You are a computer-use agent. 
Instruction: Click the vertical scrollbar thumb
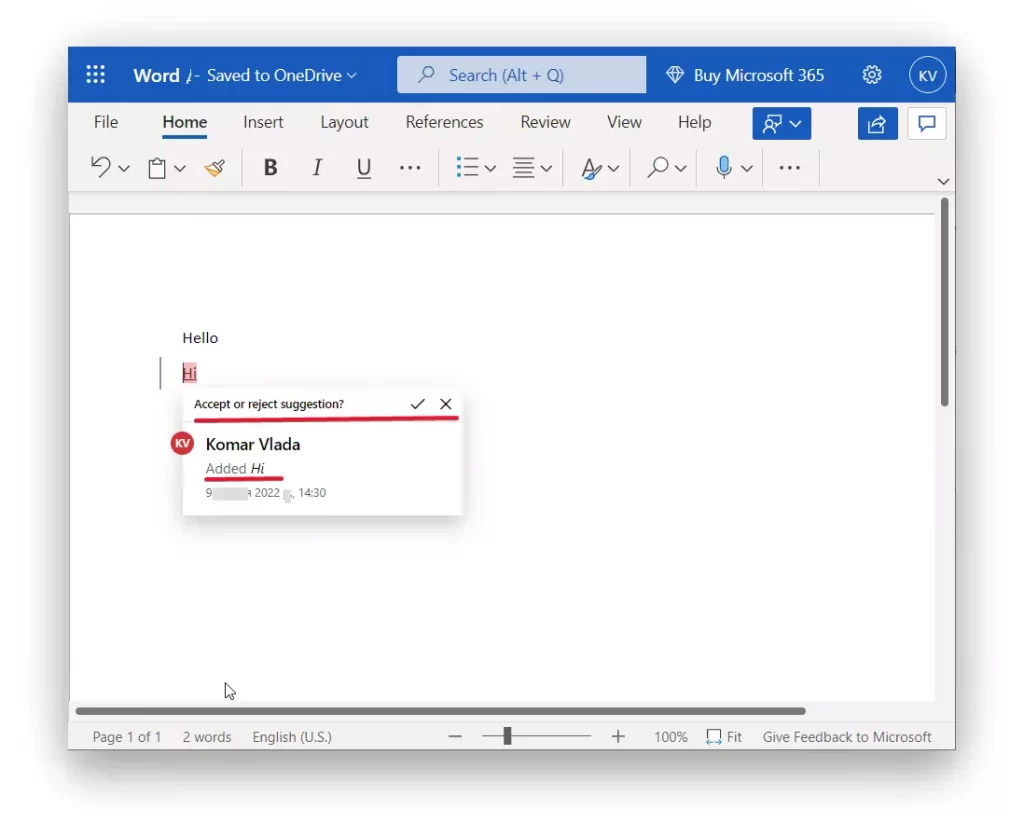(x=944, y=302)
